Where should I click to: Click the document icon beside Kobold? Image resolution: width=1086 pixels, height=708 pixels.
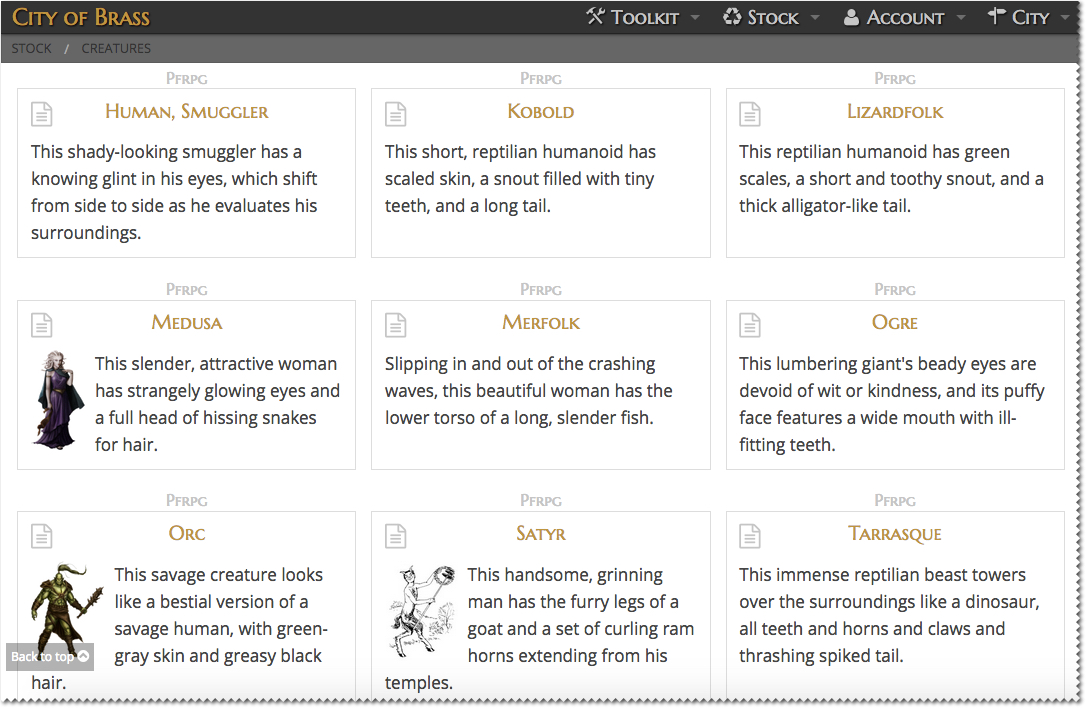396,114
